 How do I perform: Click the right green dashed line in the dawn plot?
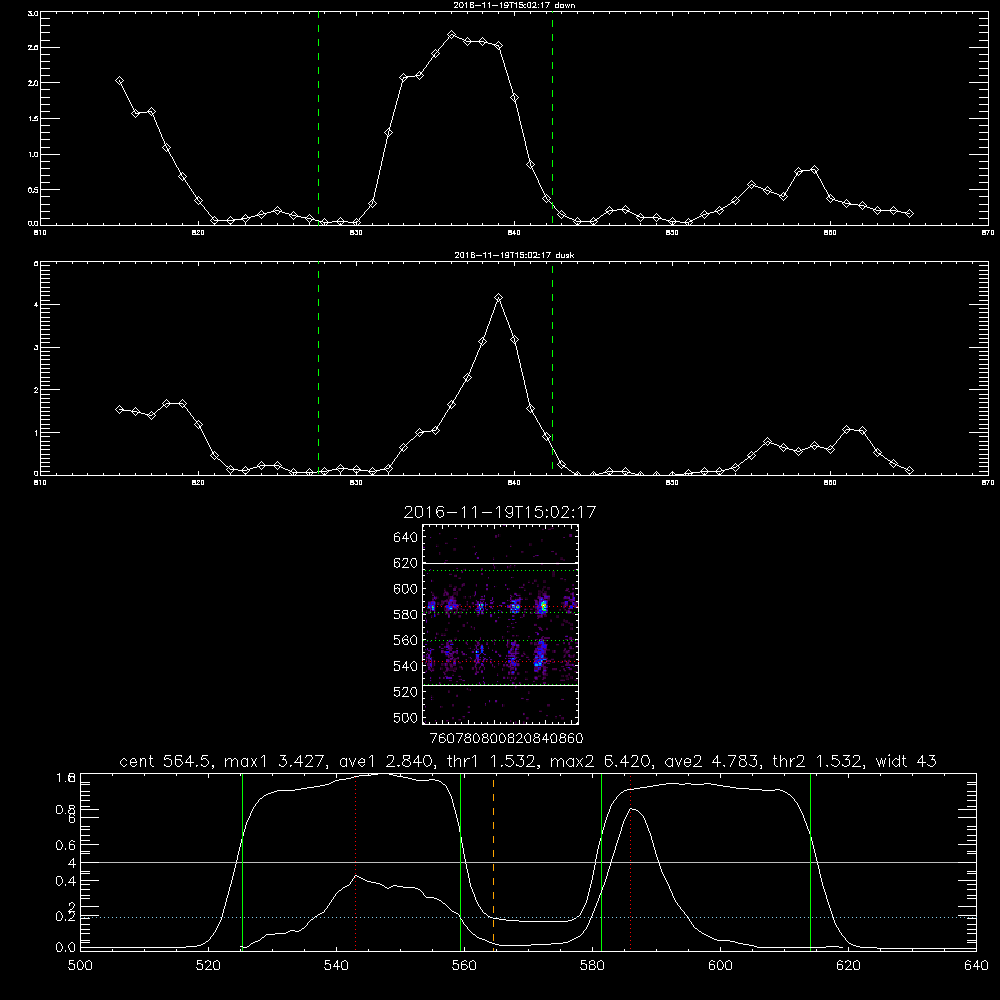(552, 119)
